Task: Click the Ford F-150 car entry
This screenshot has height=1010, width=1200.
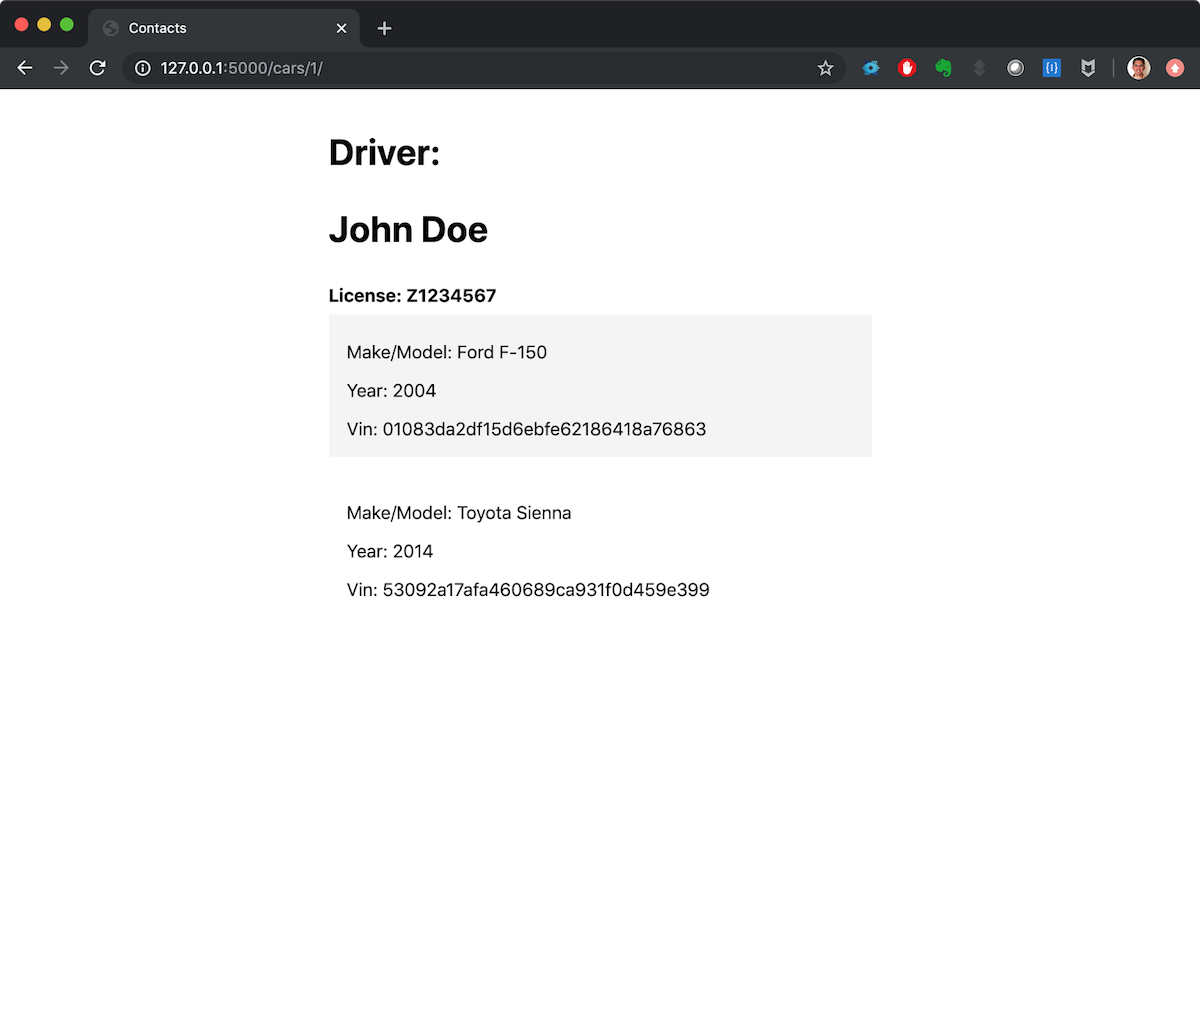Action: pyautogui.click(x=600, y=386)
